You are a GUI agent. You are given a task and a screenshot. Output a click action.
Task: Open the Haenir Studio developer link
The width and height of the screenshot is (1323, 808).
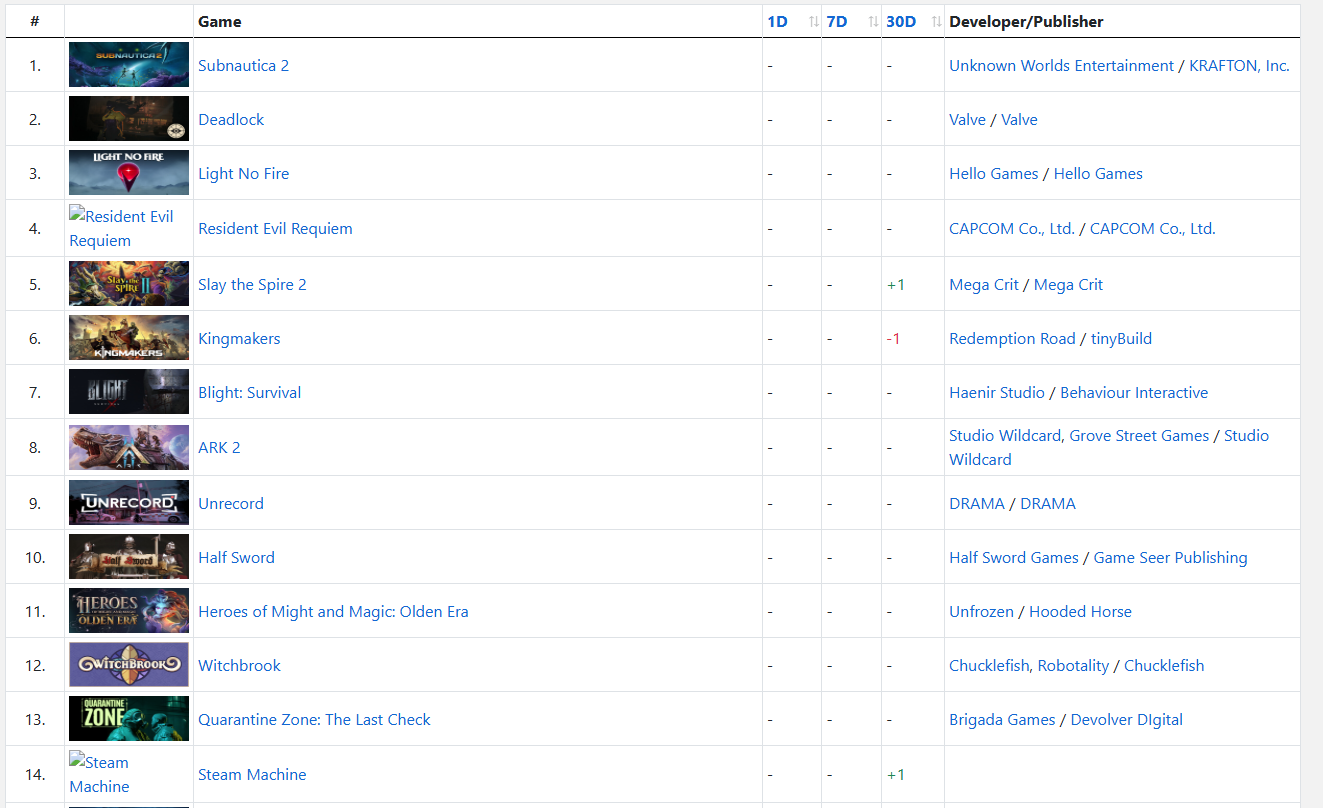(x=997, y=393)
